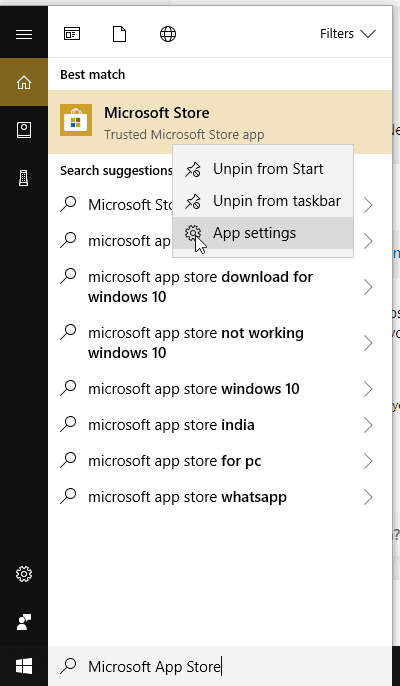Expand arrow for 'store windows 10' suggestion
Image resolution: width=400 pixels, height=686 pixels.
(368, 389)
